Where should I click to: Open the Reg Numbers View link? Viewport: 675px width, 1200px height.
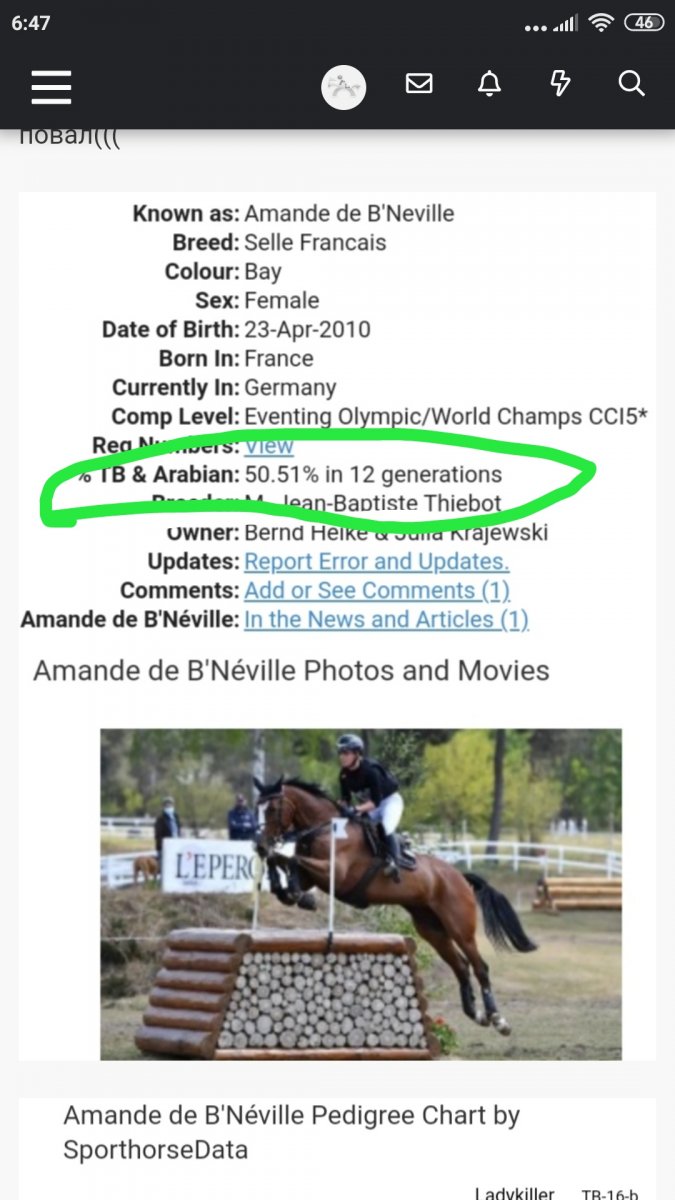click(x=269, y=445)
